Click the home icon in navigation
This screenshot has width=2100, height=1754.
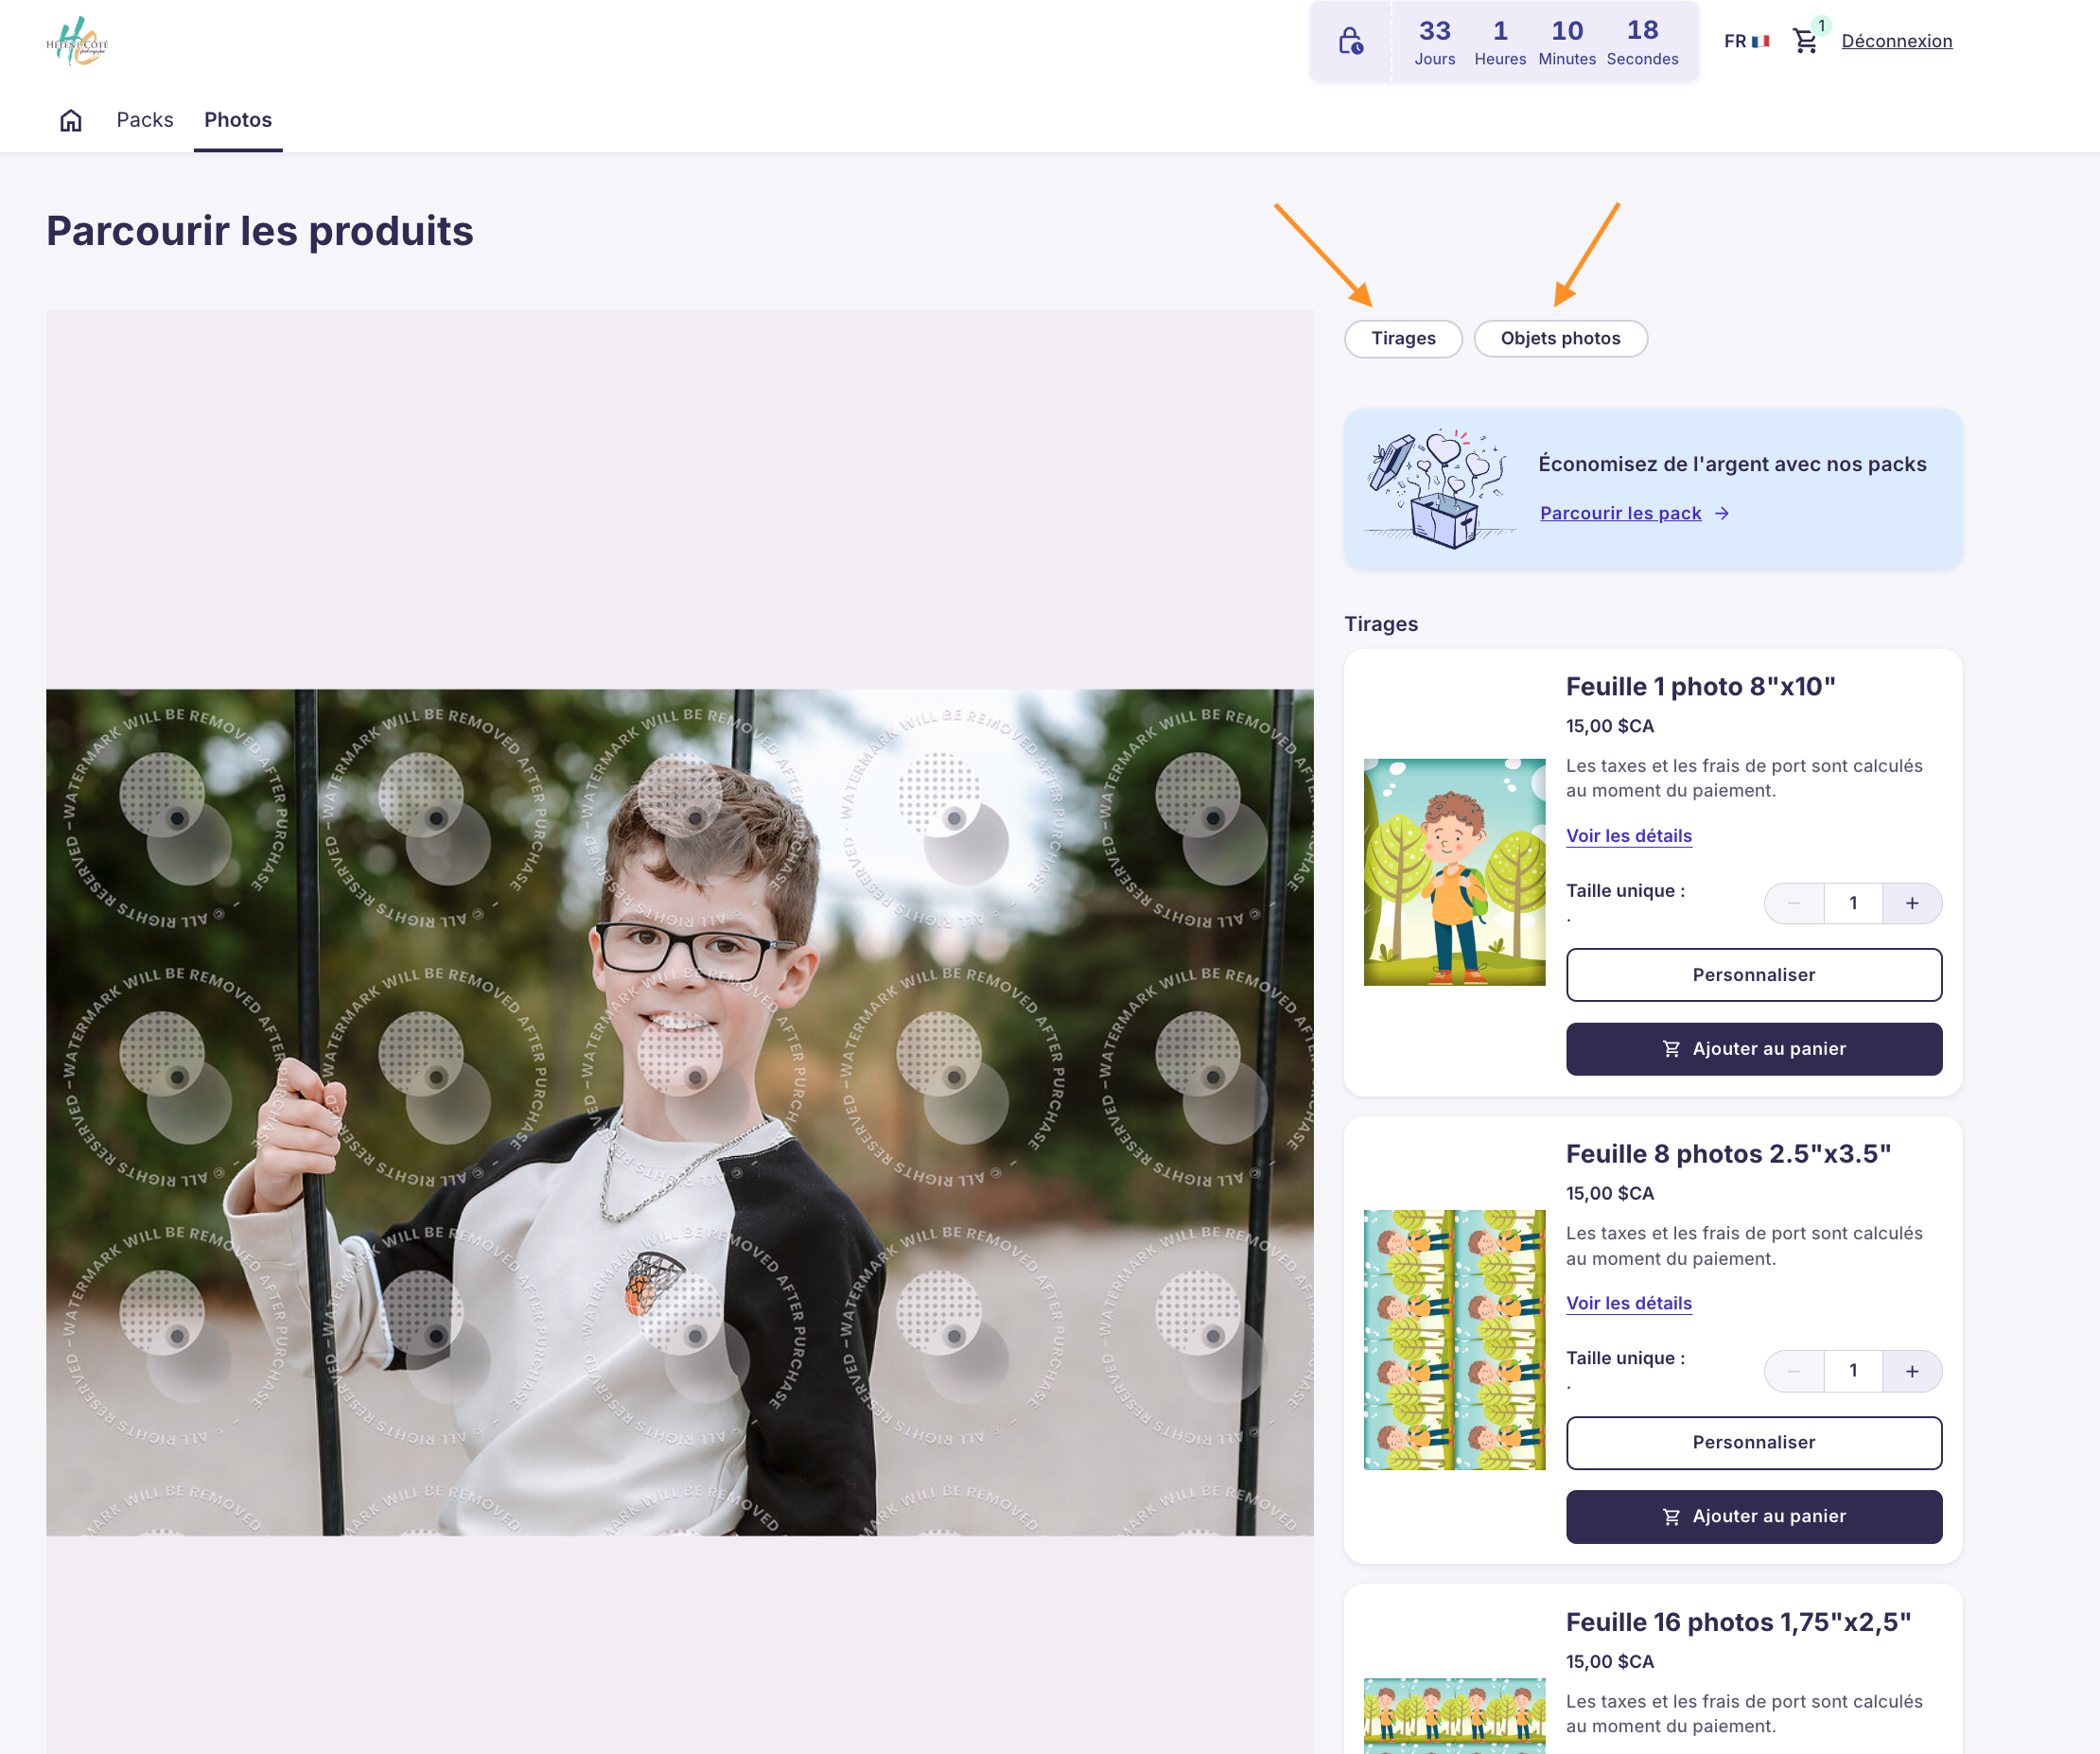[70, 120]
